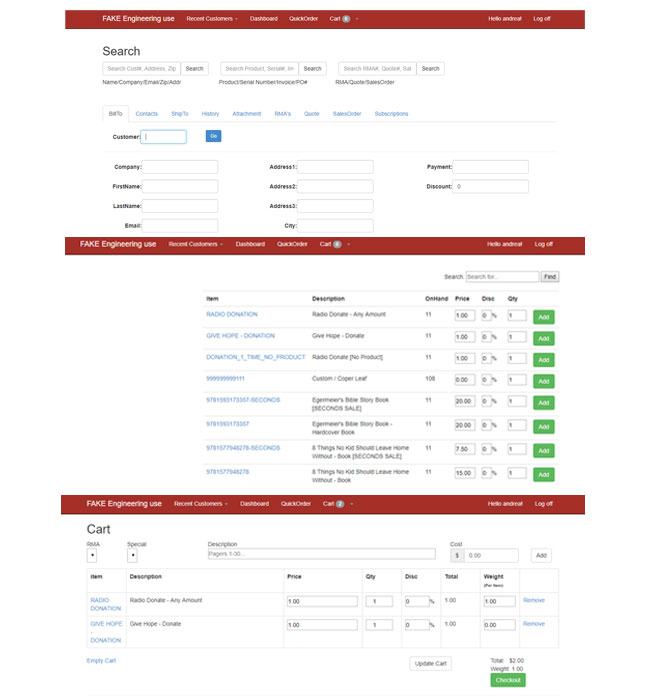Switch to the Contacts tab
The height and width of the screenshot is (700, 650).
(146, 114)
